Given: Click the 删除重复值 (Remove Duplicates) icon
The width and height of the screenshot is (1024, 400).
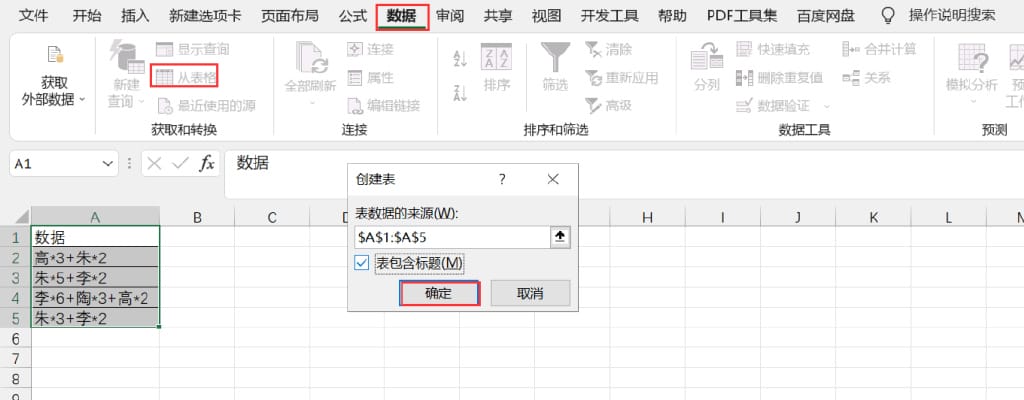Looking at the screenshot, I should [x=745, y=77].
